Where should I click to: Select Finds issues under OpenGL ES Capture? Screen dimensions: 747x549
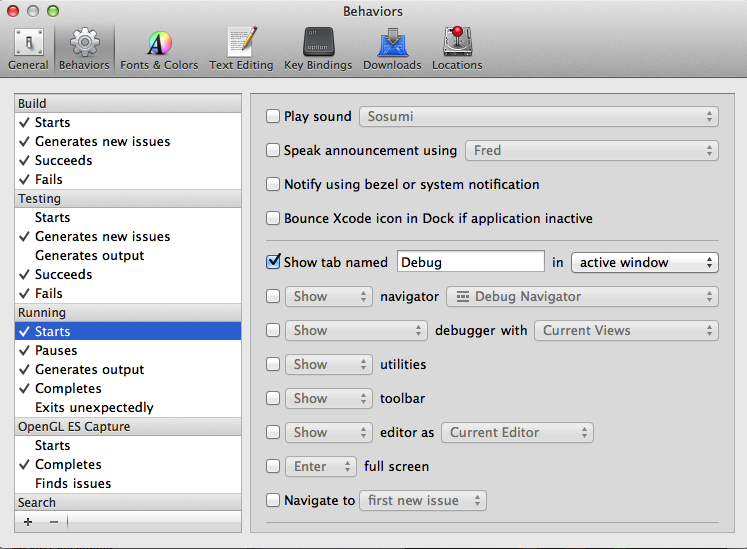[73, 484]
